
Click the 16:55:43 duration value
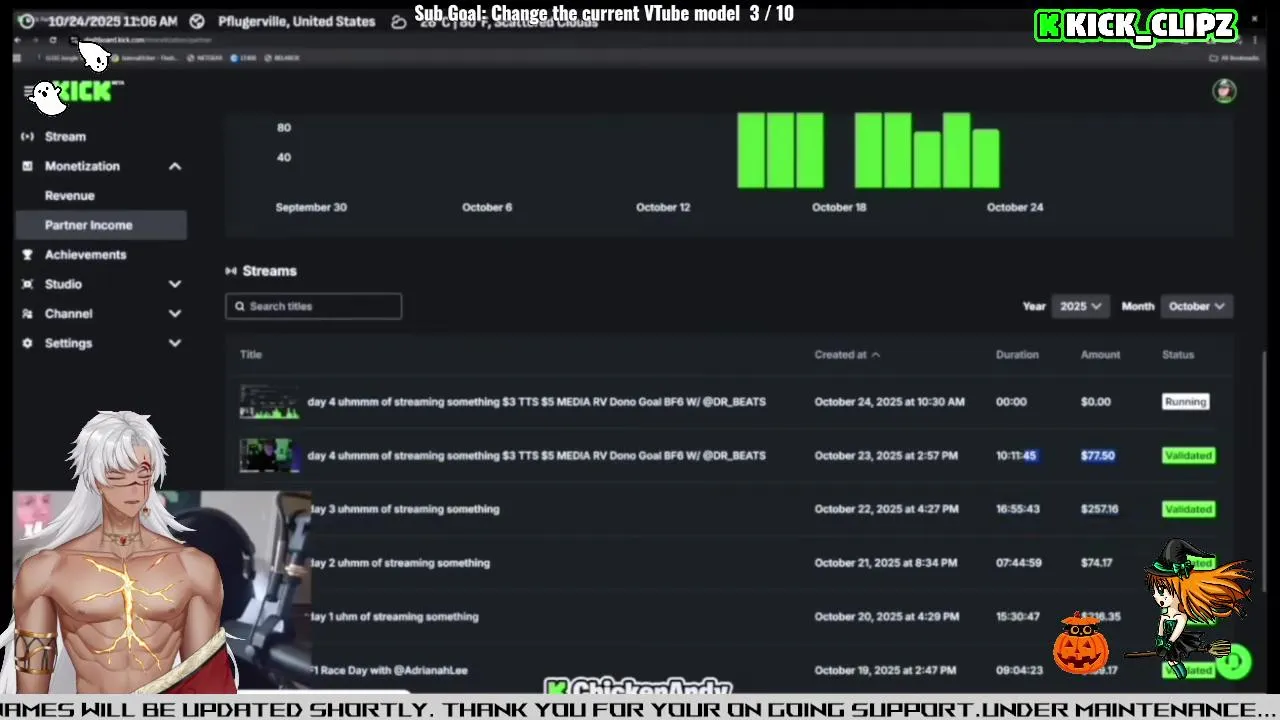coord(1018,509)
